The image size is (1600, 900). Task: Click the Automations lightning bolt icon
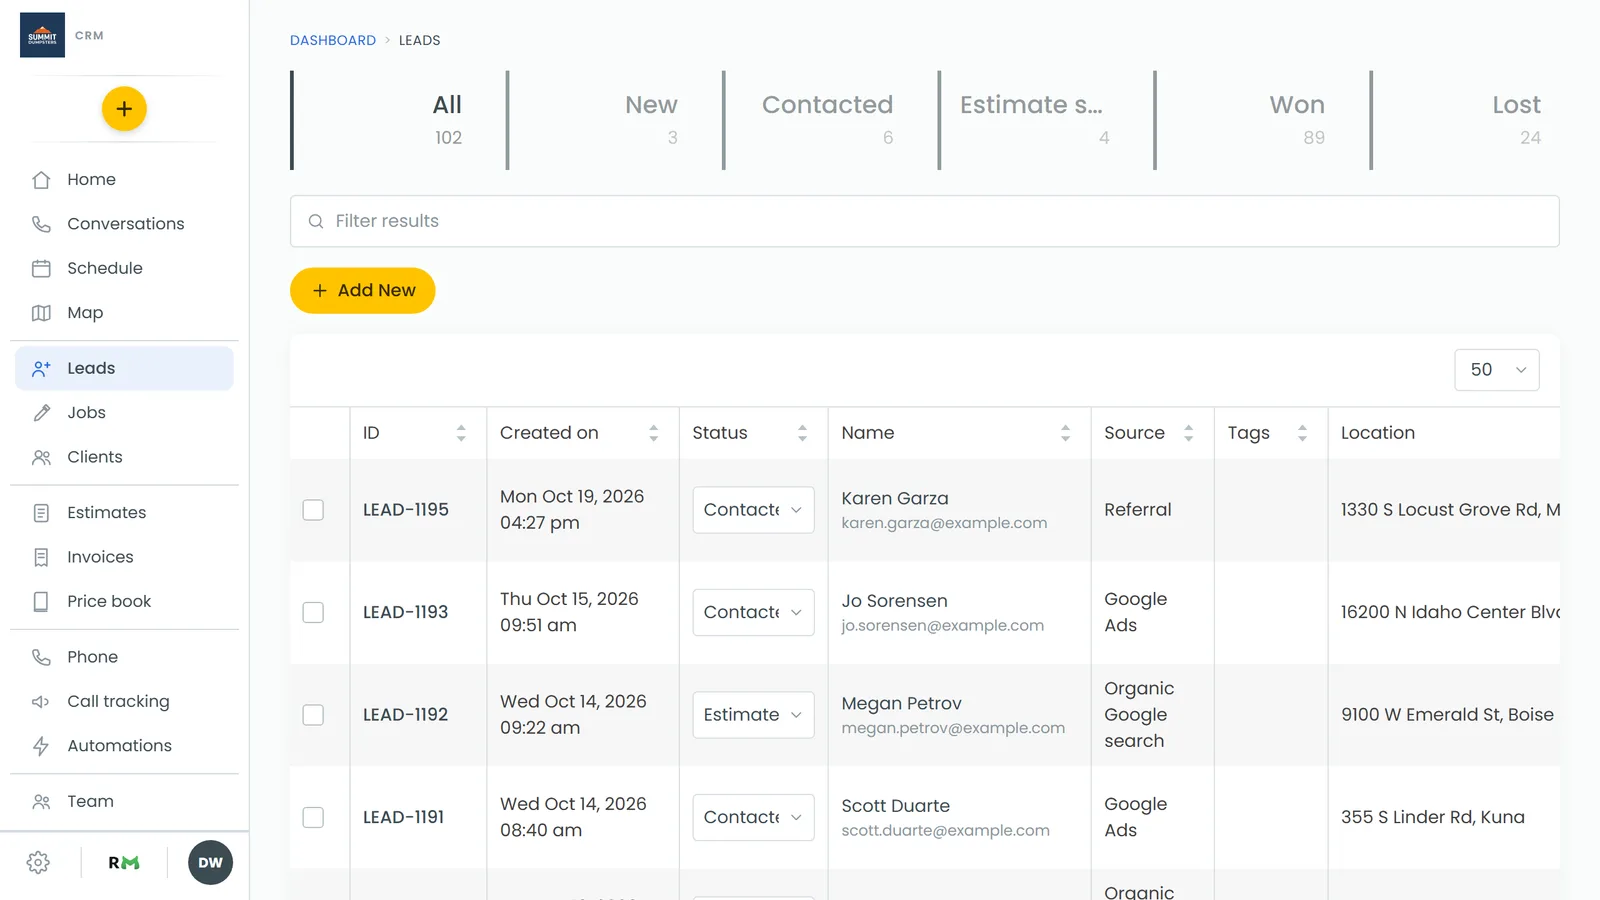41,746
